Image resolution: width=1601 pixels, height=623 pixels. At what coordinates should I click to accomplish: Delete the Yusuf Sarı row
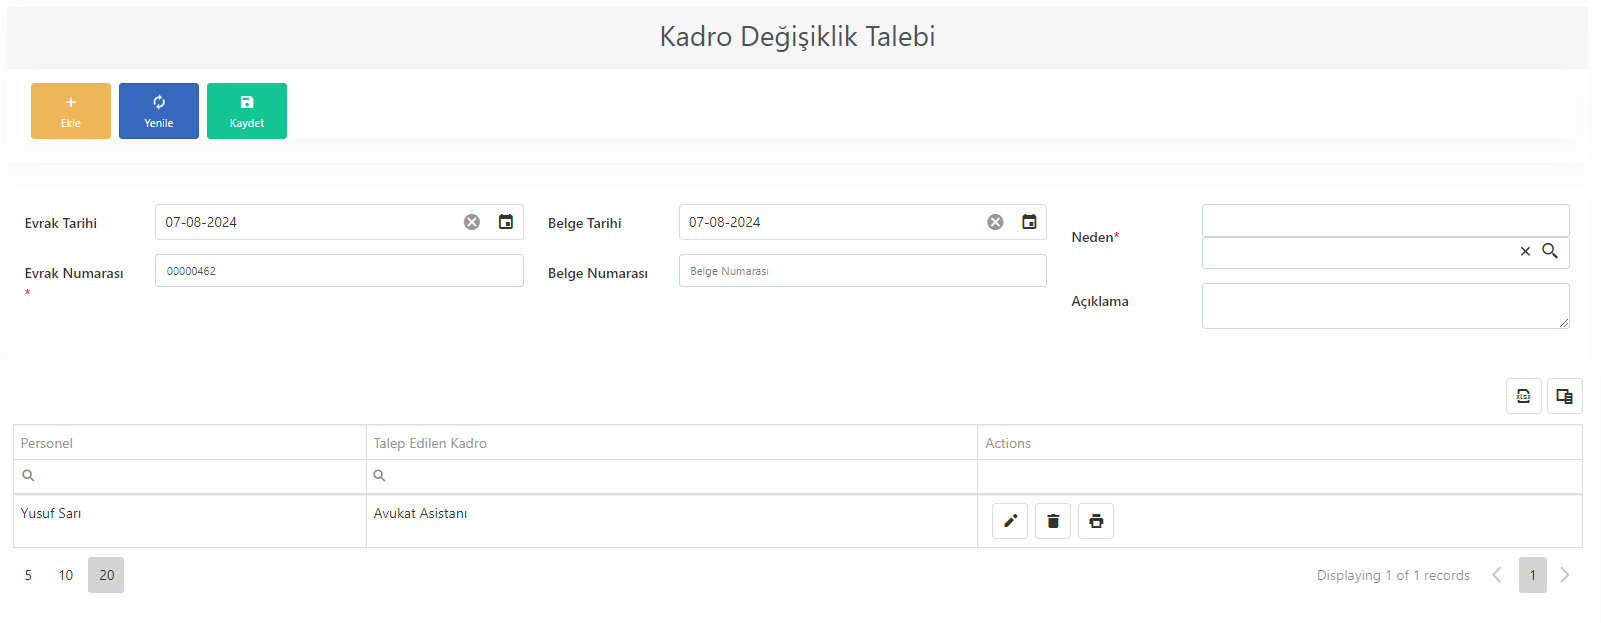(x=1053, y=521)
